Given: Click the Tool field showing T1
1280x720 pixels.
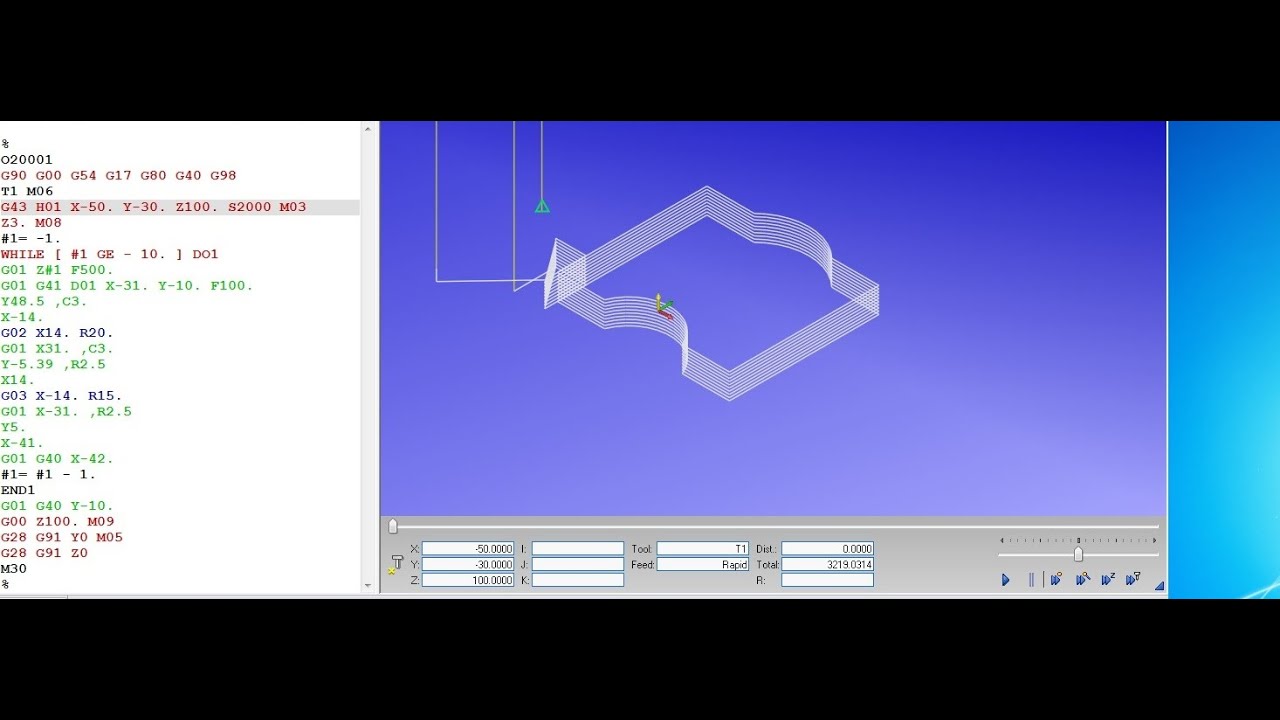Looking at the screenshot, I should coord(703,549).
